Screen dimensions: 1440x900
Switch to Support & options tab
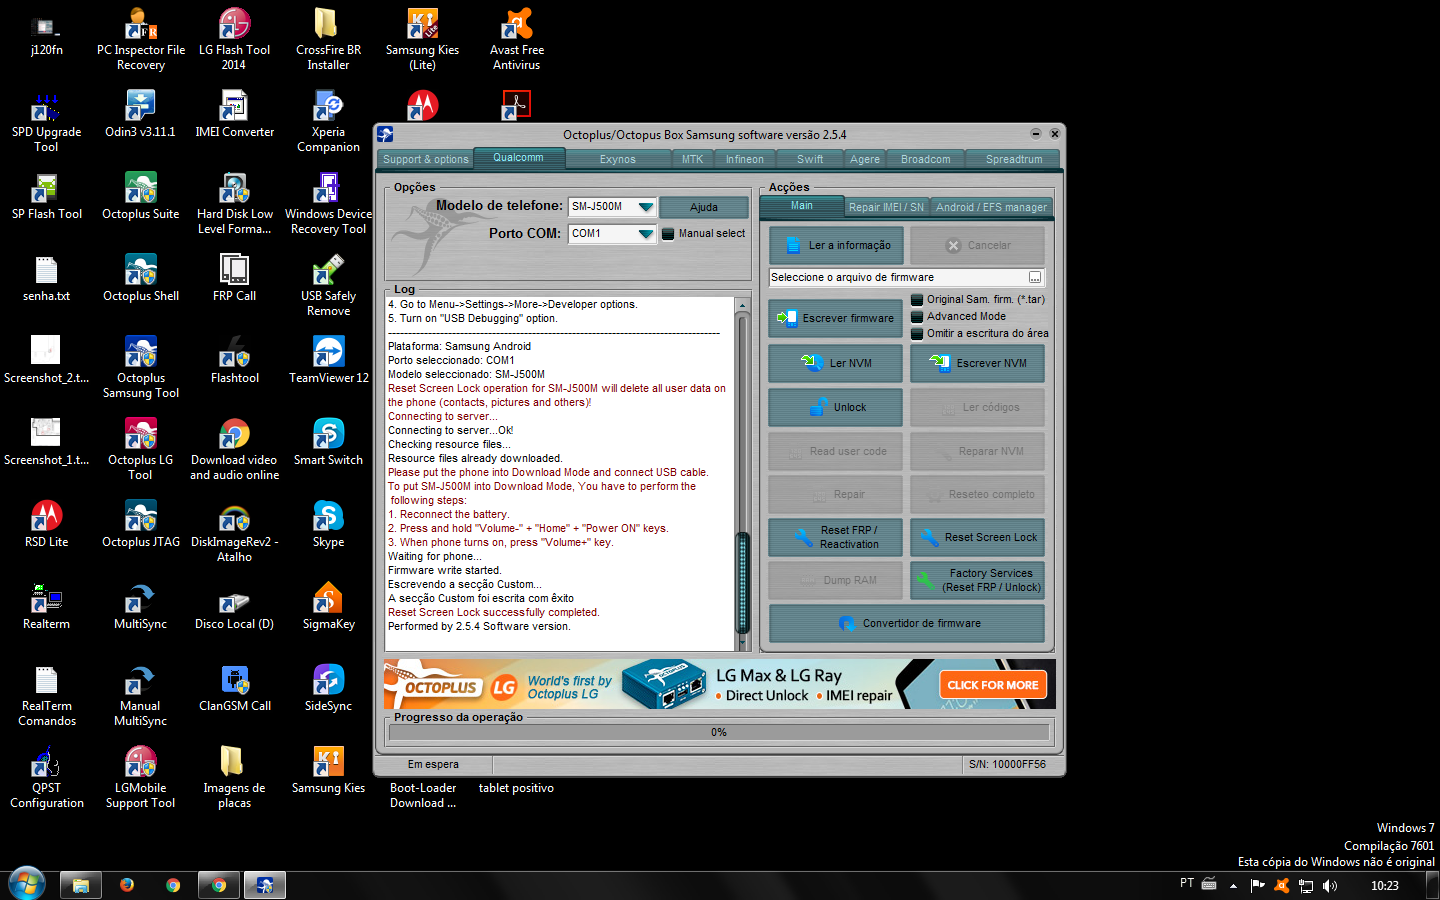[426, 159]
